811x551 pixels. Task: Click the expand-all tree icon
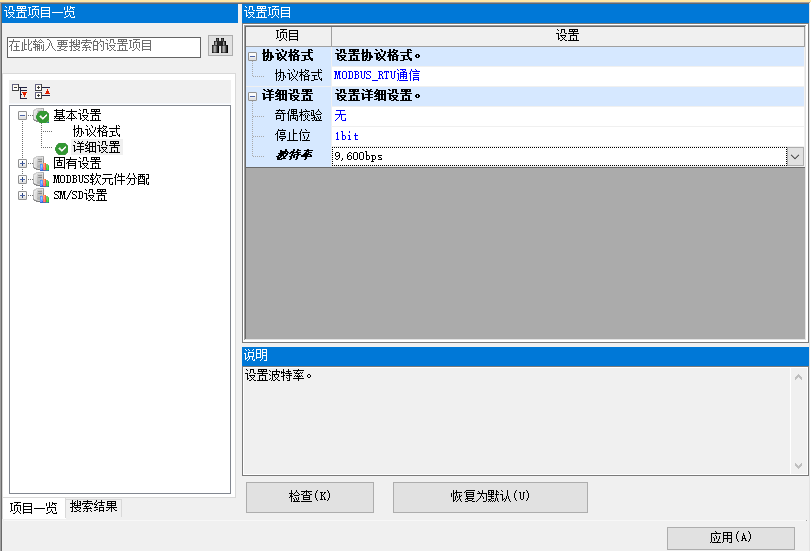pyautogui.click(x=20, y=92)
